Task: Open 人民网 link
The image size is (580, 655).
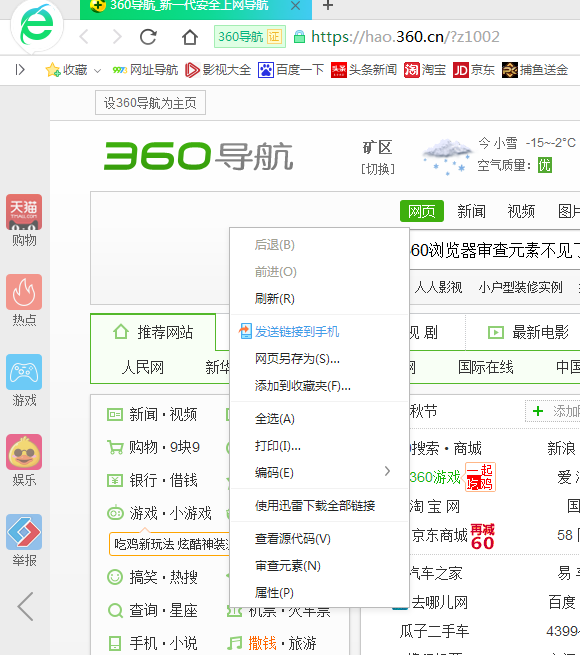Action: pos(142,367)
